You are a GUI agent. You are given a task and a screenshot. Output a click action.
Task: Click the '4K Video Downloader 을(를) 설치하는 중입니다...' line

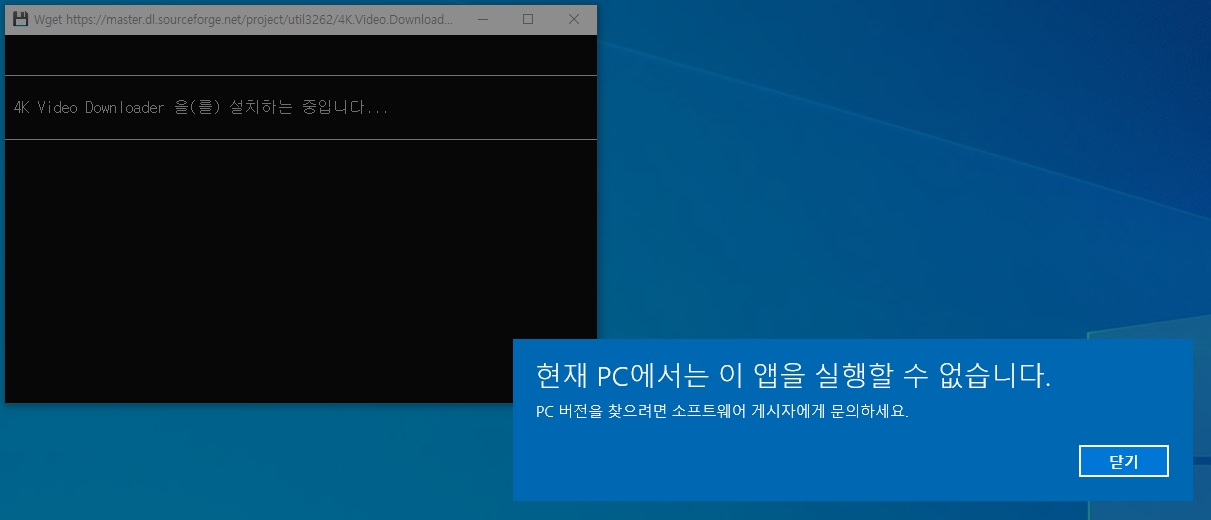point(201,107)
